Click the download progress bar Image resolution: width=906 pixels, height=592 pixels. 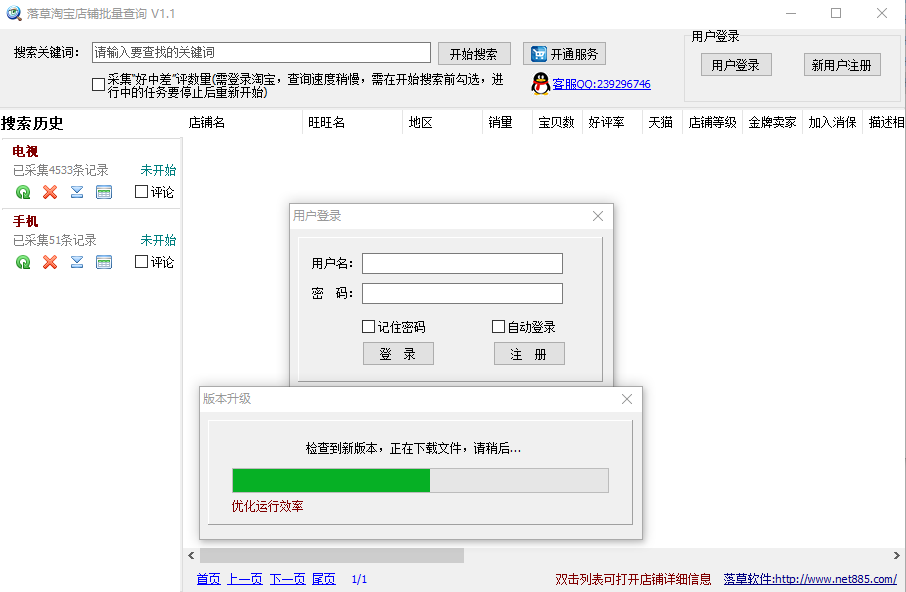point(420,481)
